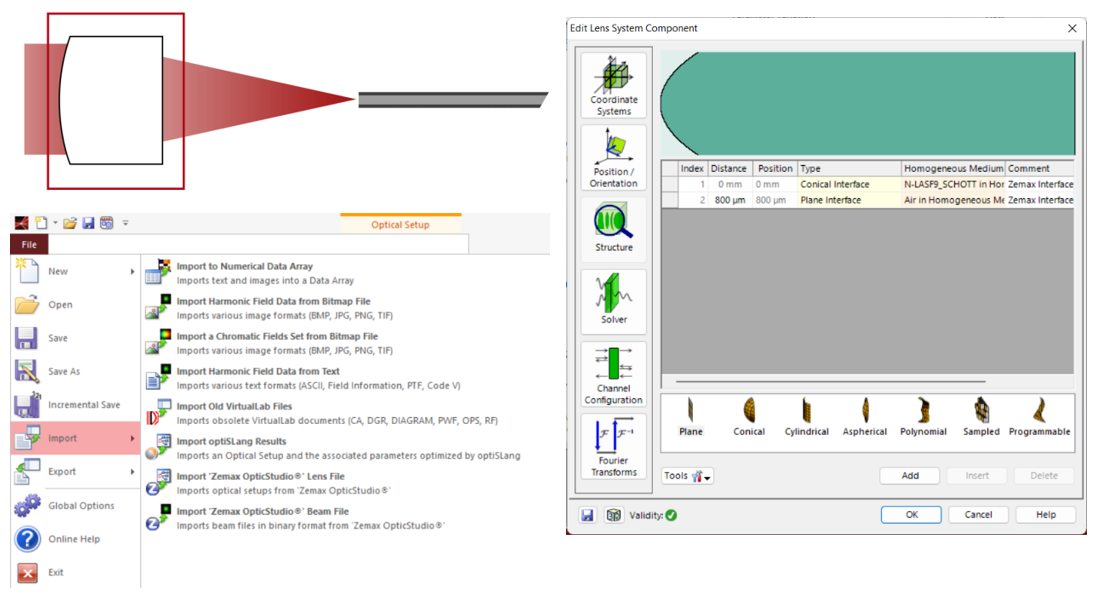Viewport: 1098px width, 601px height.
Task: Open the Fourier Transforms page
Action: pyautogui.click(x=613, y=446)
